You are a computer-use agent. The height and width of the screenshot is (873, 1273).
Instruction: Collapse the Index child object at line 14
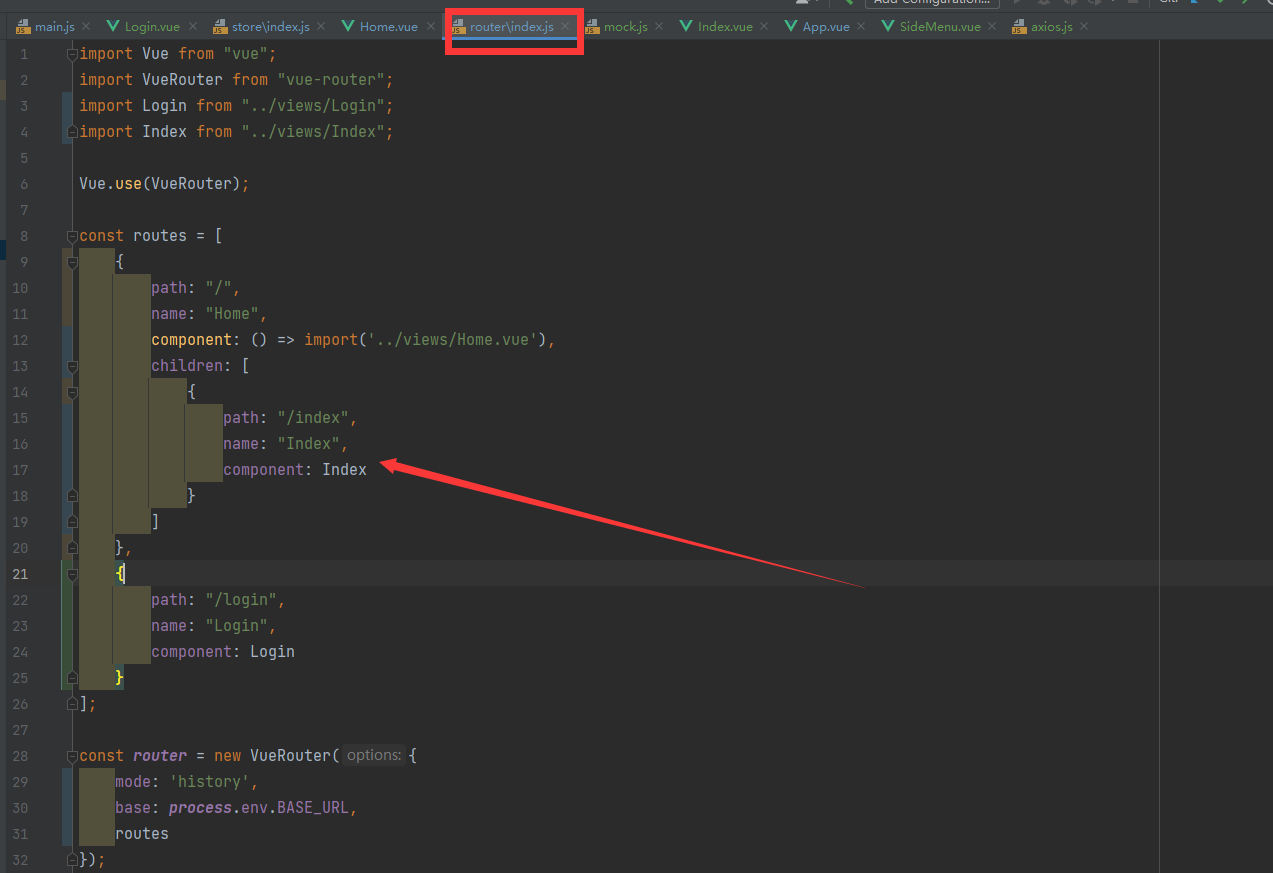click(x=72, y=392)
